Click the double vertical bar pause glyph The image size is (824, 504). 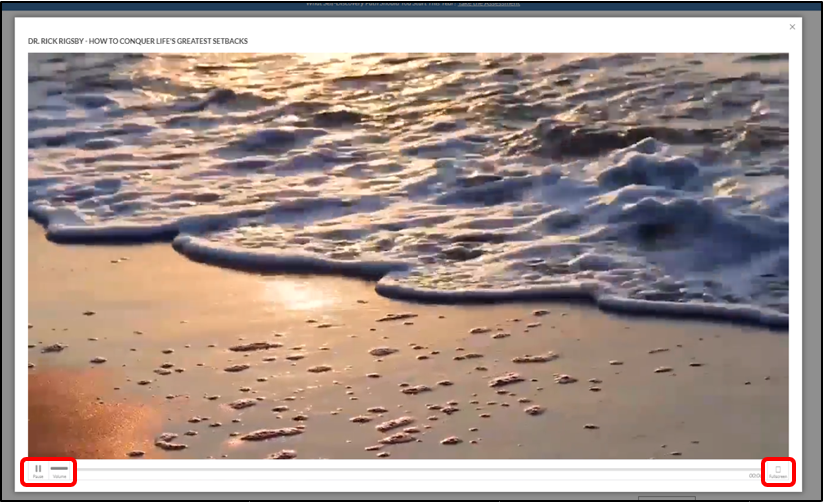pyautogui.click(x=38, y=467)
